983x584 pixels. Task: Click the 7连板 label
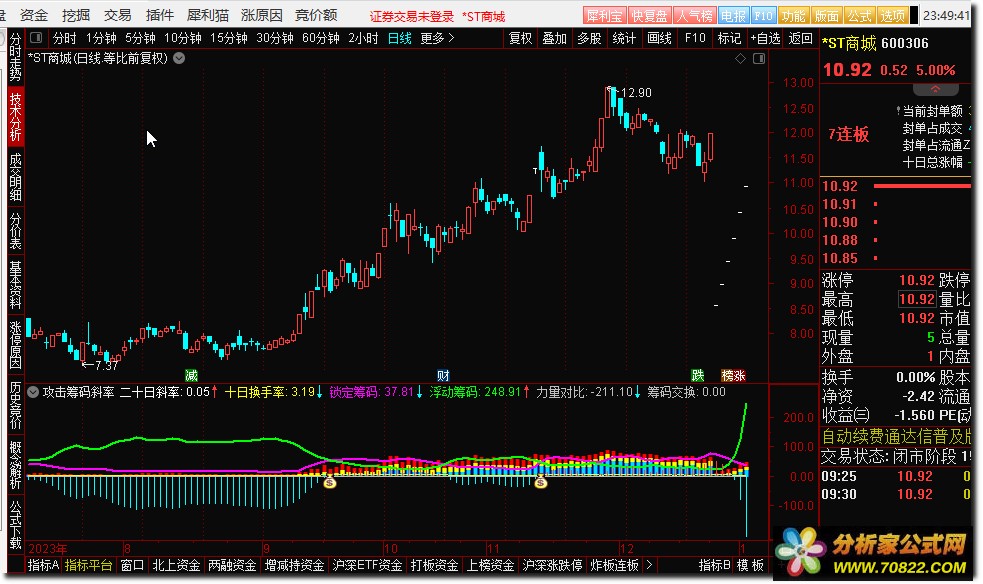point(848,134)
